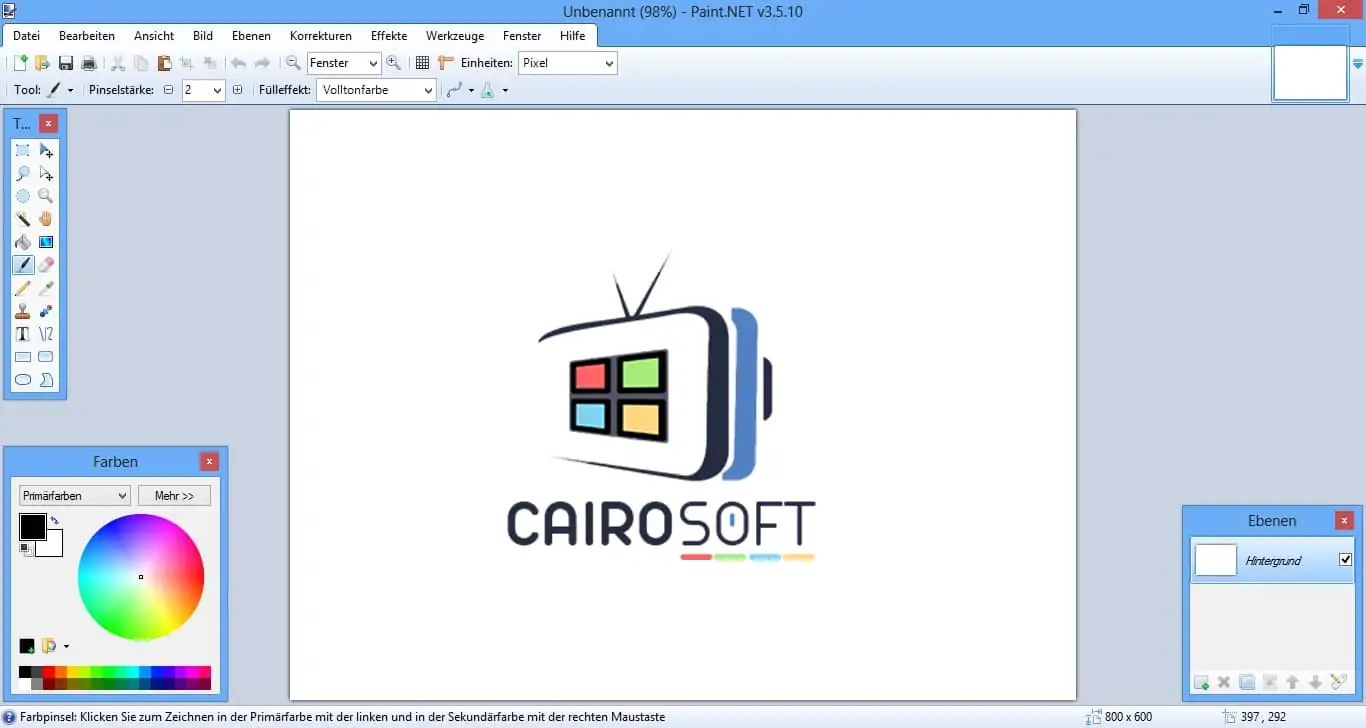Toggle the pixel grid icon
Viewport: 1366px width, 728px height.
coord(422,63)
